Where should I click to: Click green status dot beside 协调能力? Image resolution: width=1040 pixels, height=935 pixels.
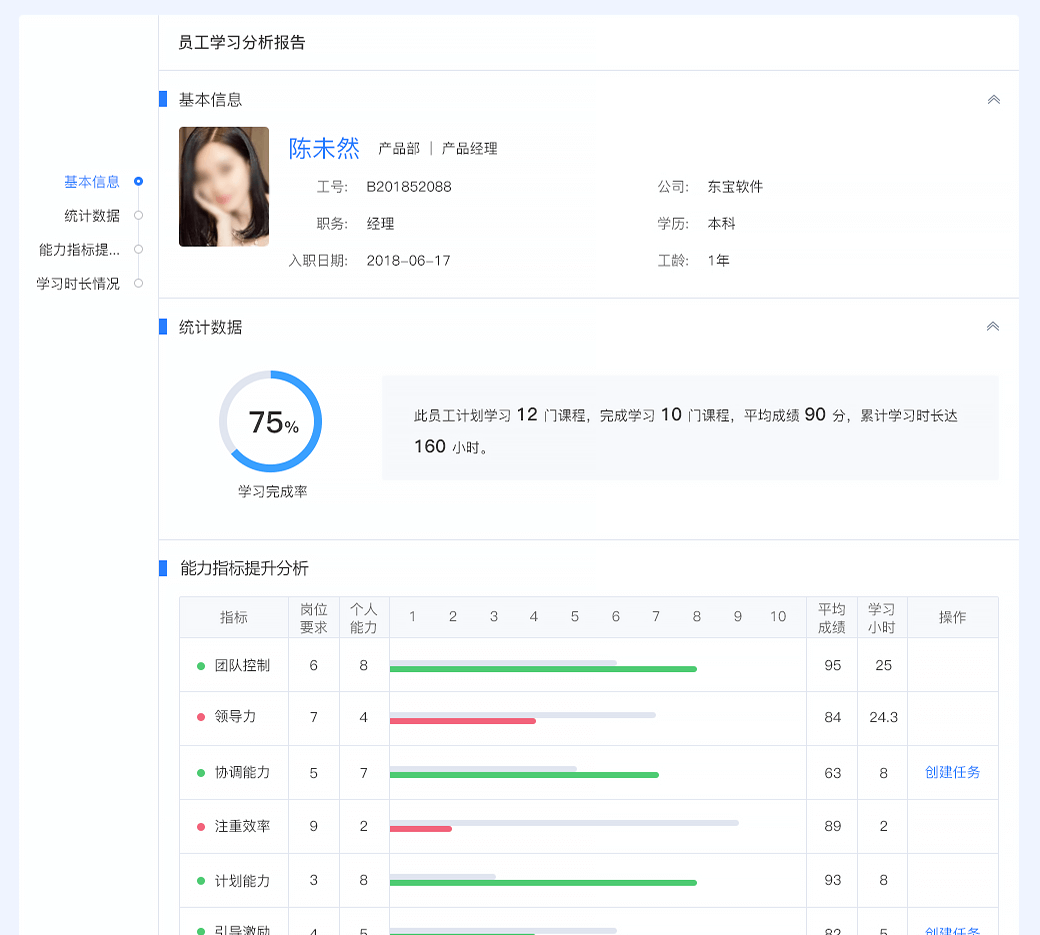pyautogui.click(x=201, y=773)
